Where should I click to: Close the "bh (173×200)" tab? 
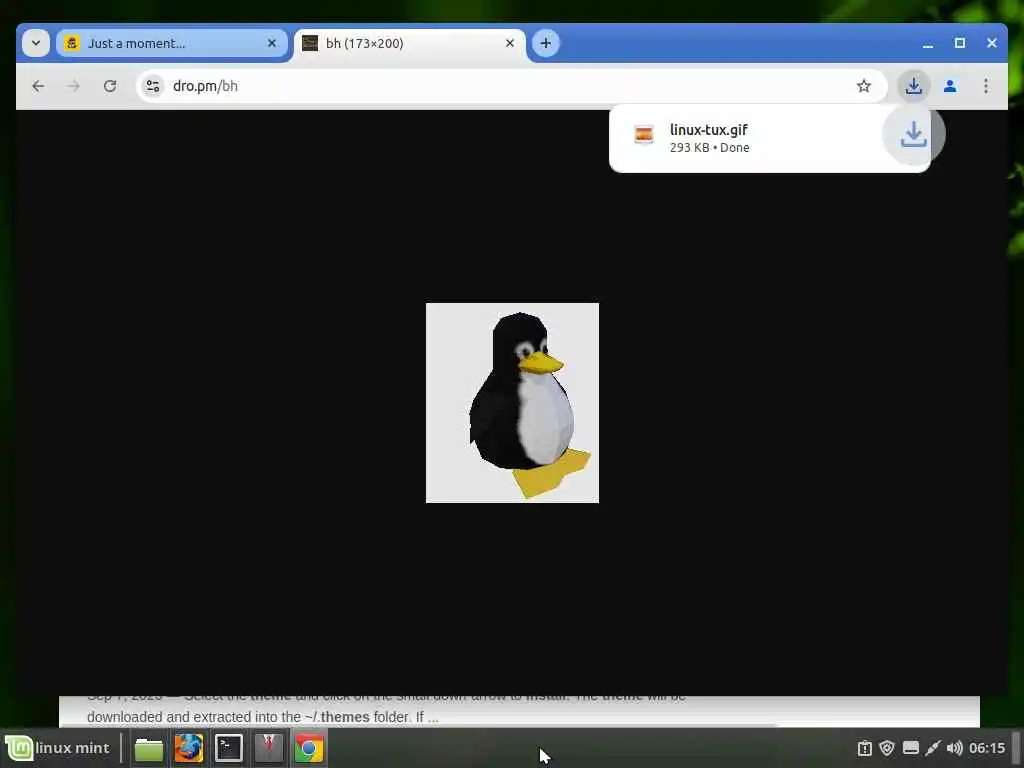[510, 43]
